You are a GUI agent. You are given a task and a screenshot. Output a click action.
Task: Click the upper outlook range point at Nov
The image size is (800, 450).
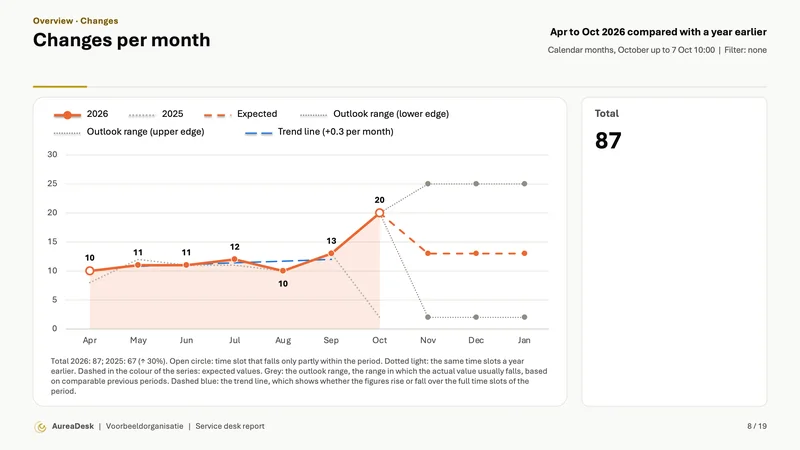pos(428,184)
